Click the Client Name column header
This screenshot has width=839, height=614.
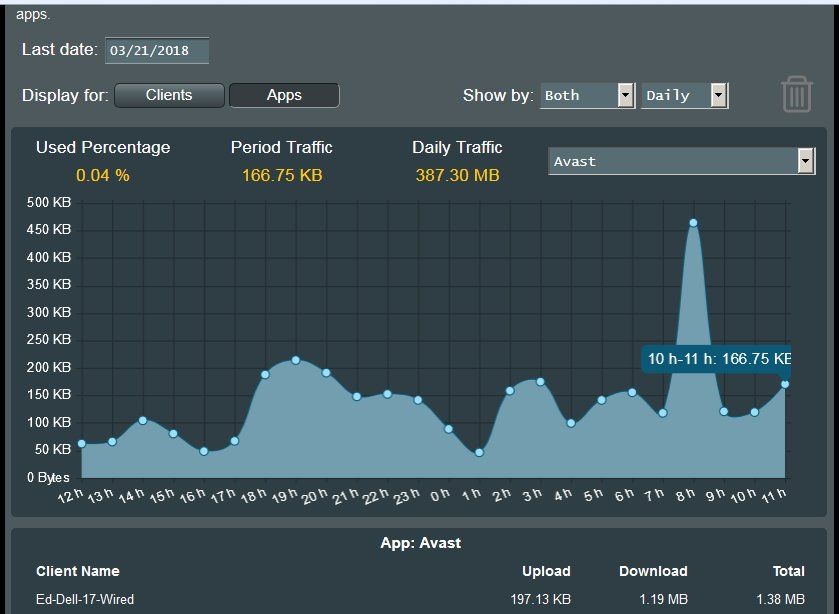coord(78,571)
